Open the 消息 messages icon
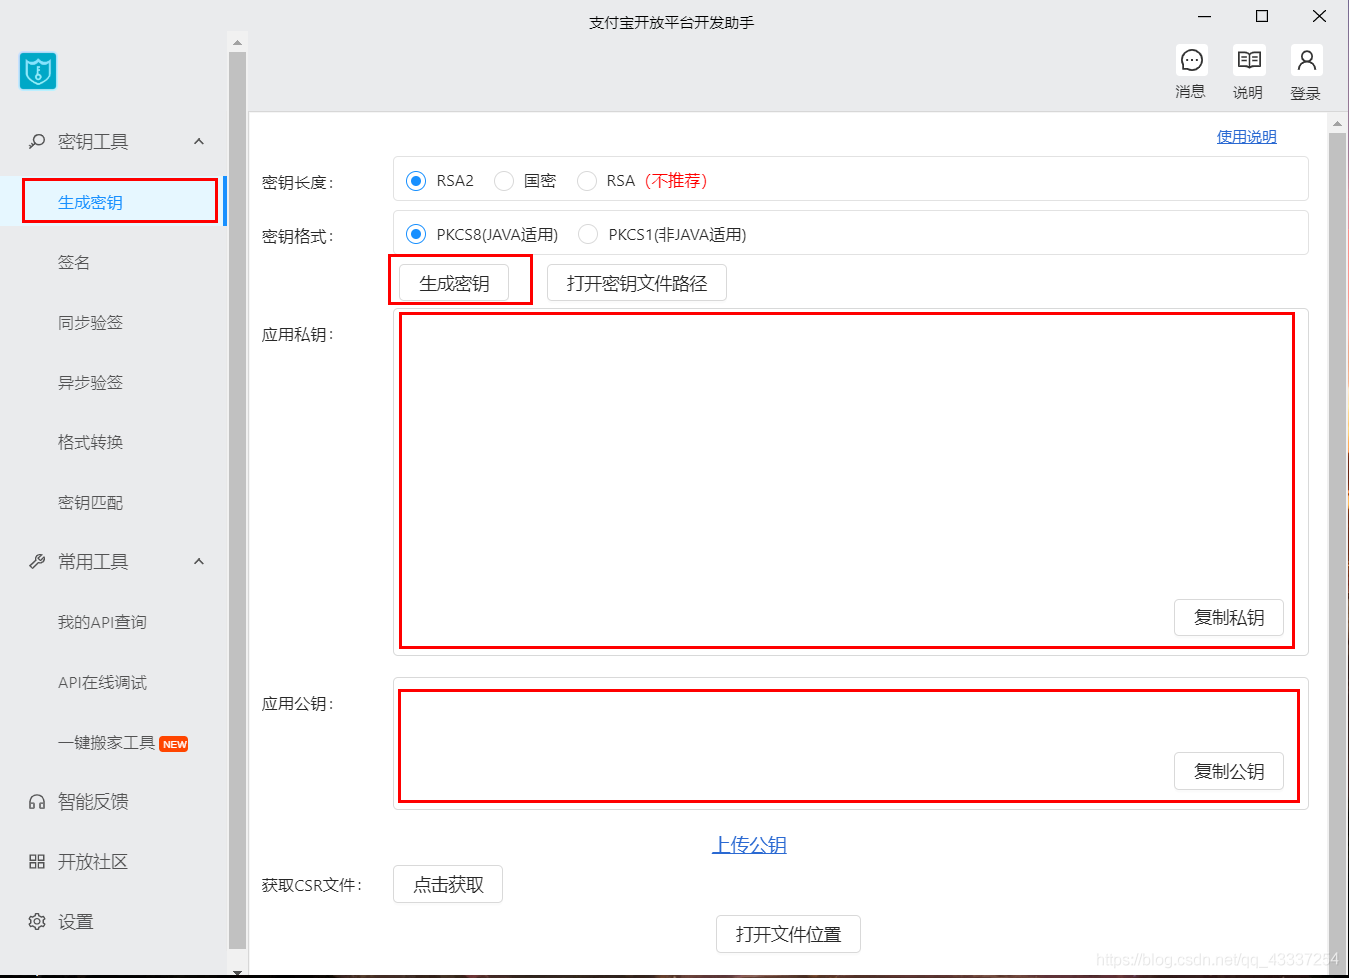 click(1191, 60)
